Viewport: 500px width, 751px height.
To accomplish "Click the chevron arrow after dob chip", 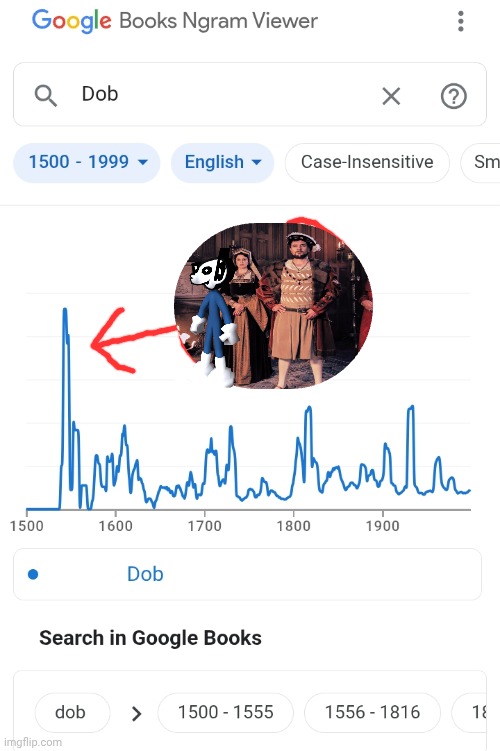I will 136,714.
